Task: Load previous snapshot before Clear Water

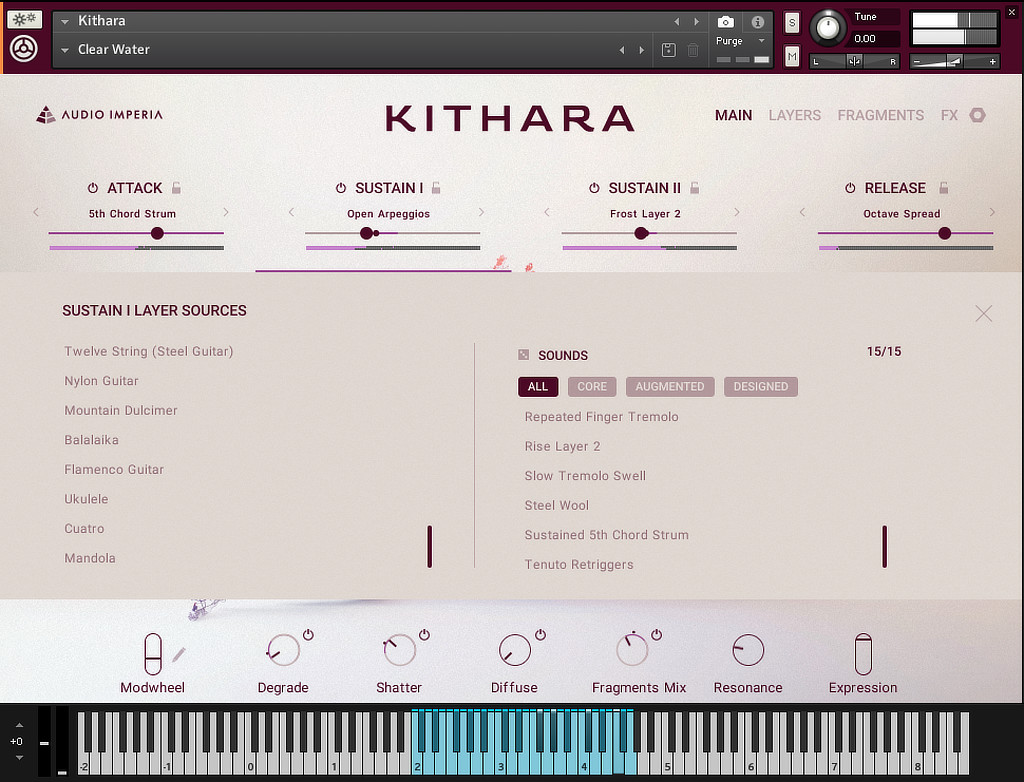Action: [x=622, y=50]
